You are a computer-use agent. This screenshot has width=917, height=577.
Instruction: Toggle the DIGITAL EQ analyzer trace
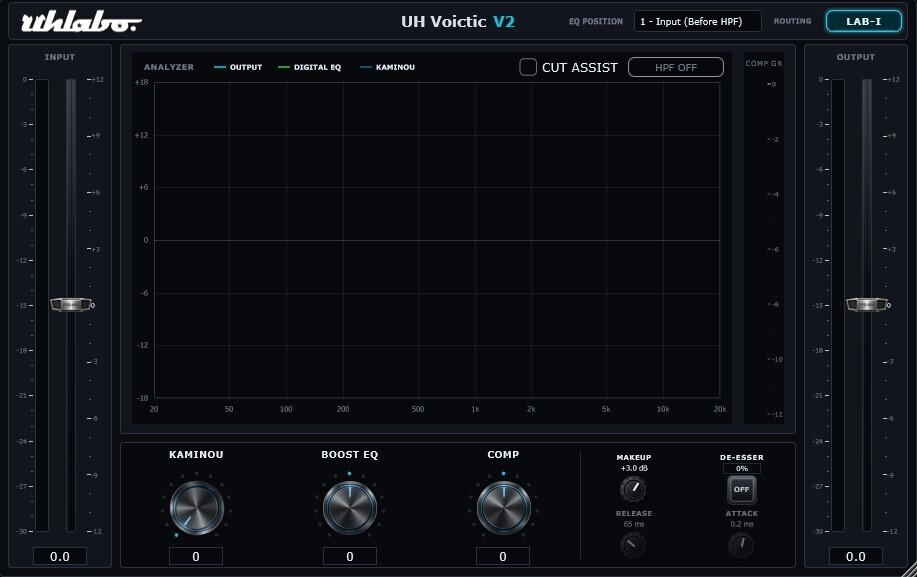tap(309, 67)
